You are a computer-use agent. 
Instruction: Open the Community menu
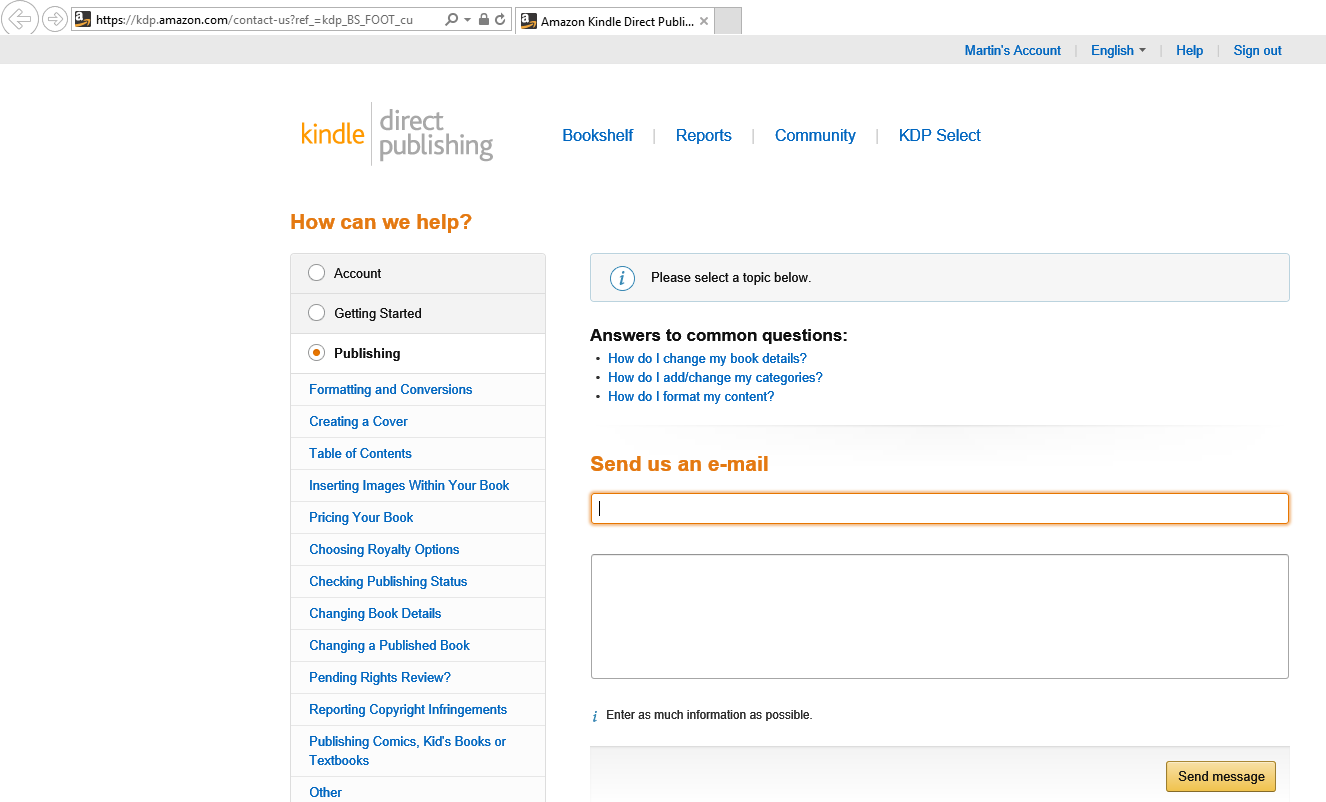(x=815, y=135)
